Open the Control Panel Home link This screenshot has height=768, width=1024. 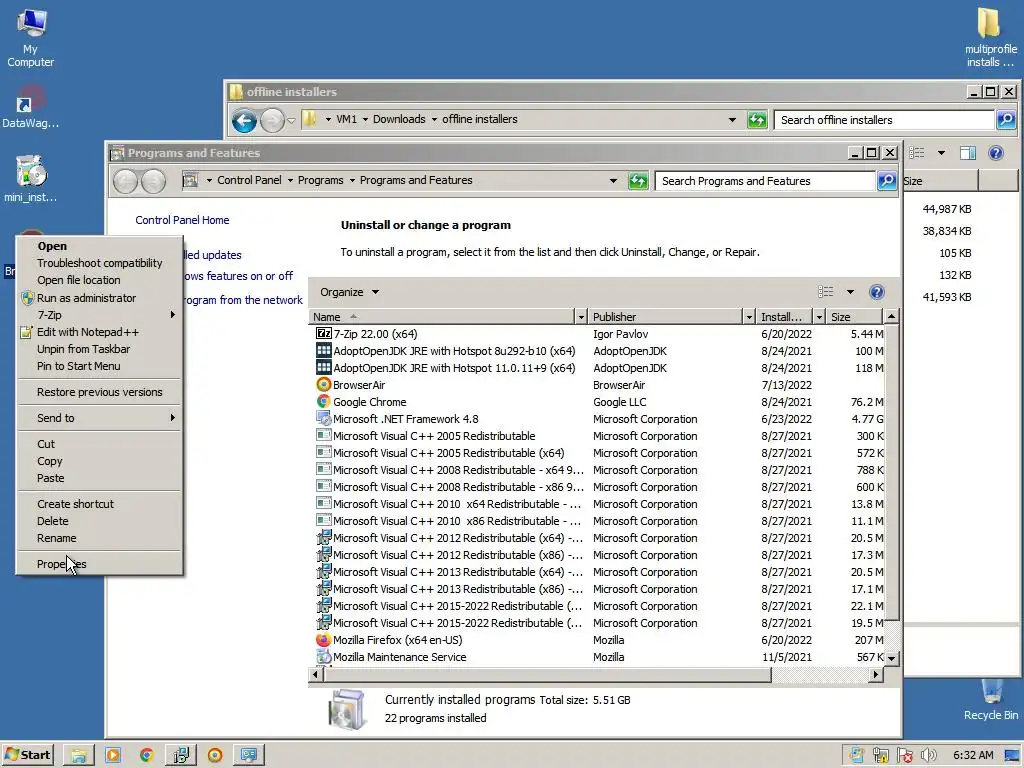pos(182,220)
